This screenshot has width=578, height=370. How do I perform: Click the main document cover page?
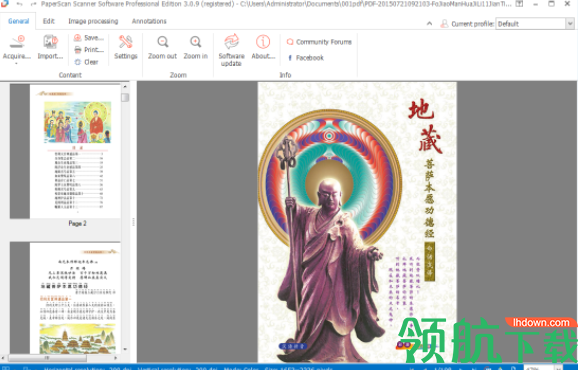(357, 222)
